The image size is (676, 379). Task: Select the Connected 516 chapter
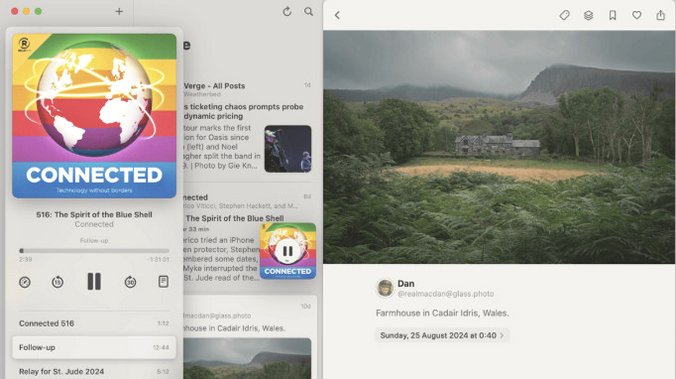point(94,323)
